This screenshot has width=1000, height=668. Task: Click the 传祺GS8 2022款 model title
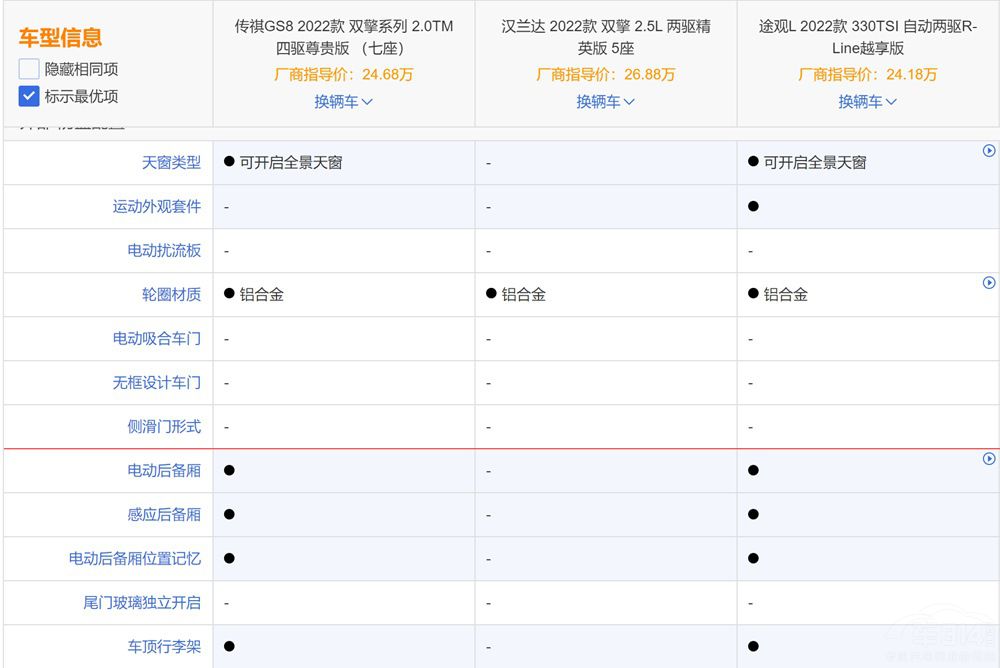pyautogui.click(x=343, y=37)
